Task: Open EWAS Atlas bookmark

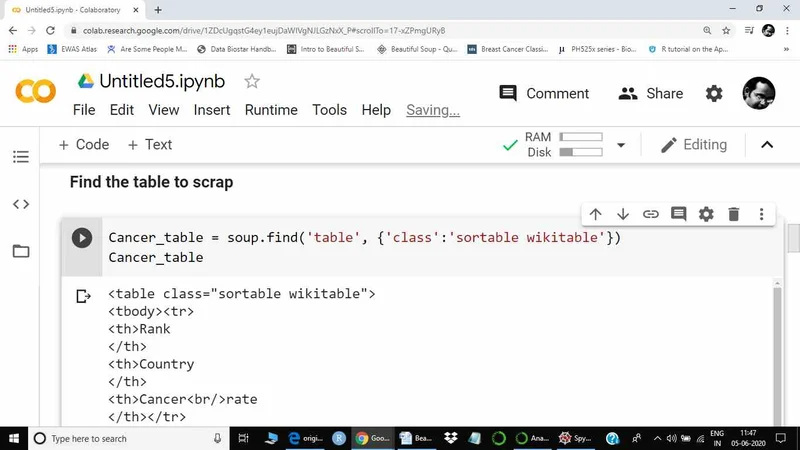Action: tap(72, 49)
